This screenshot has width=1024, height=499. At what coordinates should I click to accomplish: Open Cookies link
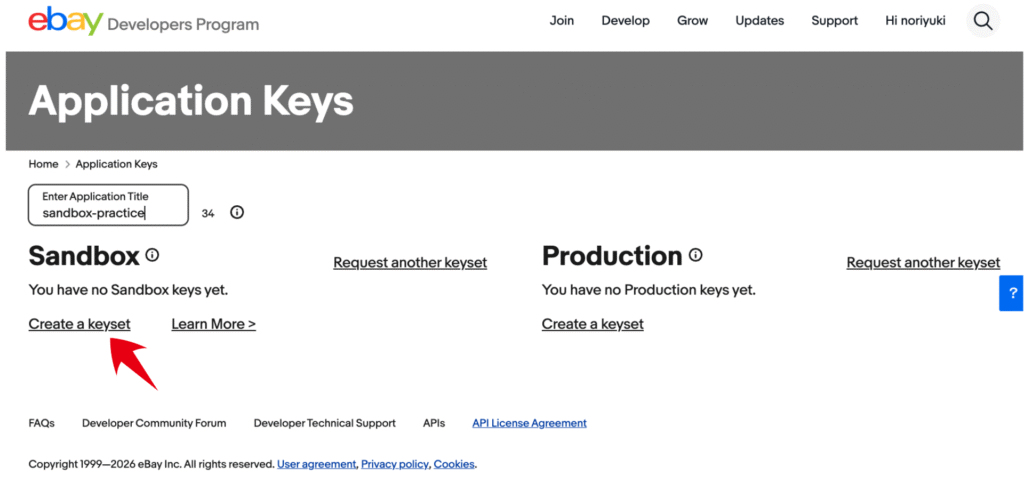(454, 464)
